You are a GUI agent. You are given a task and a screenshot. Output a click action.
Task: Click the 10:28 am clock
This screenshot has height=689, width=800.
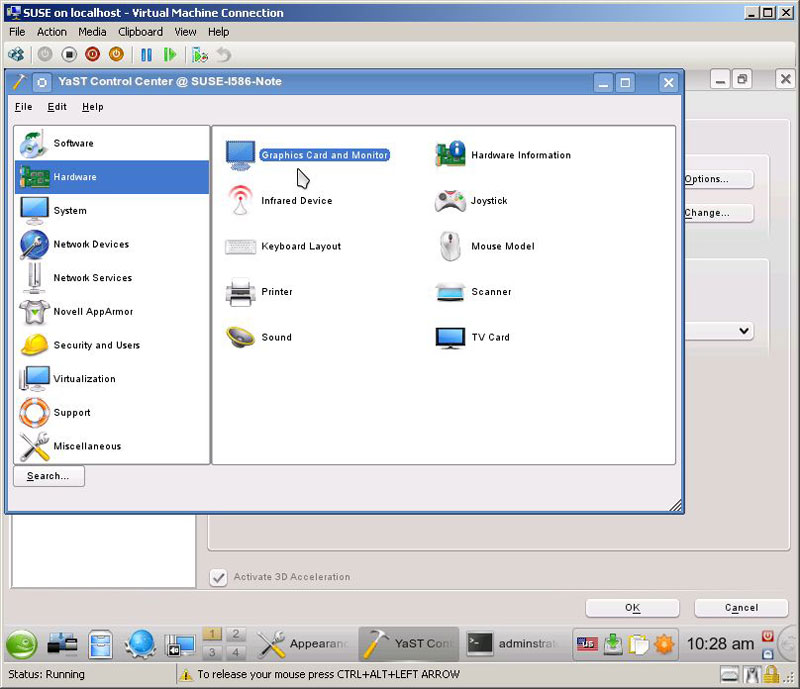[720, 644]
